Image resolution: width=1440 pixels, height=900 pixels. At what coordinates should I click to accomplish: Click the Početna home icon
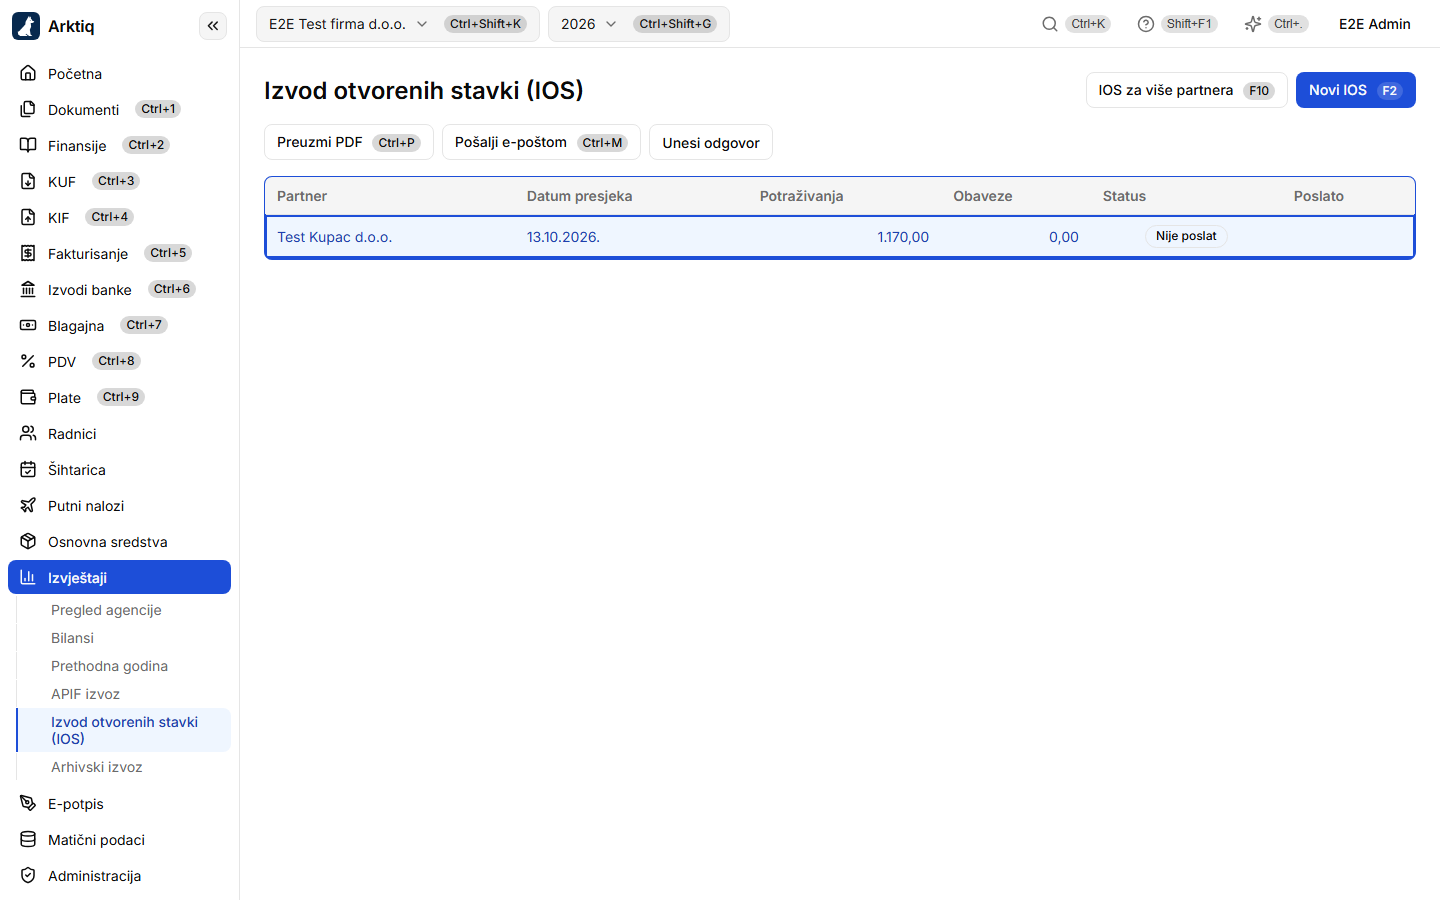[28, 73]
